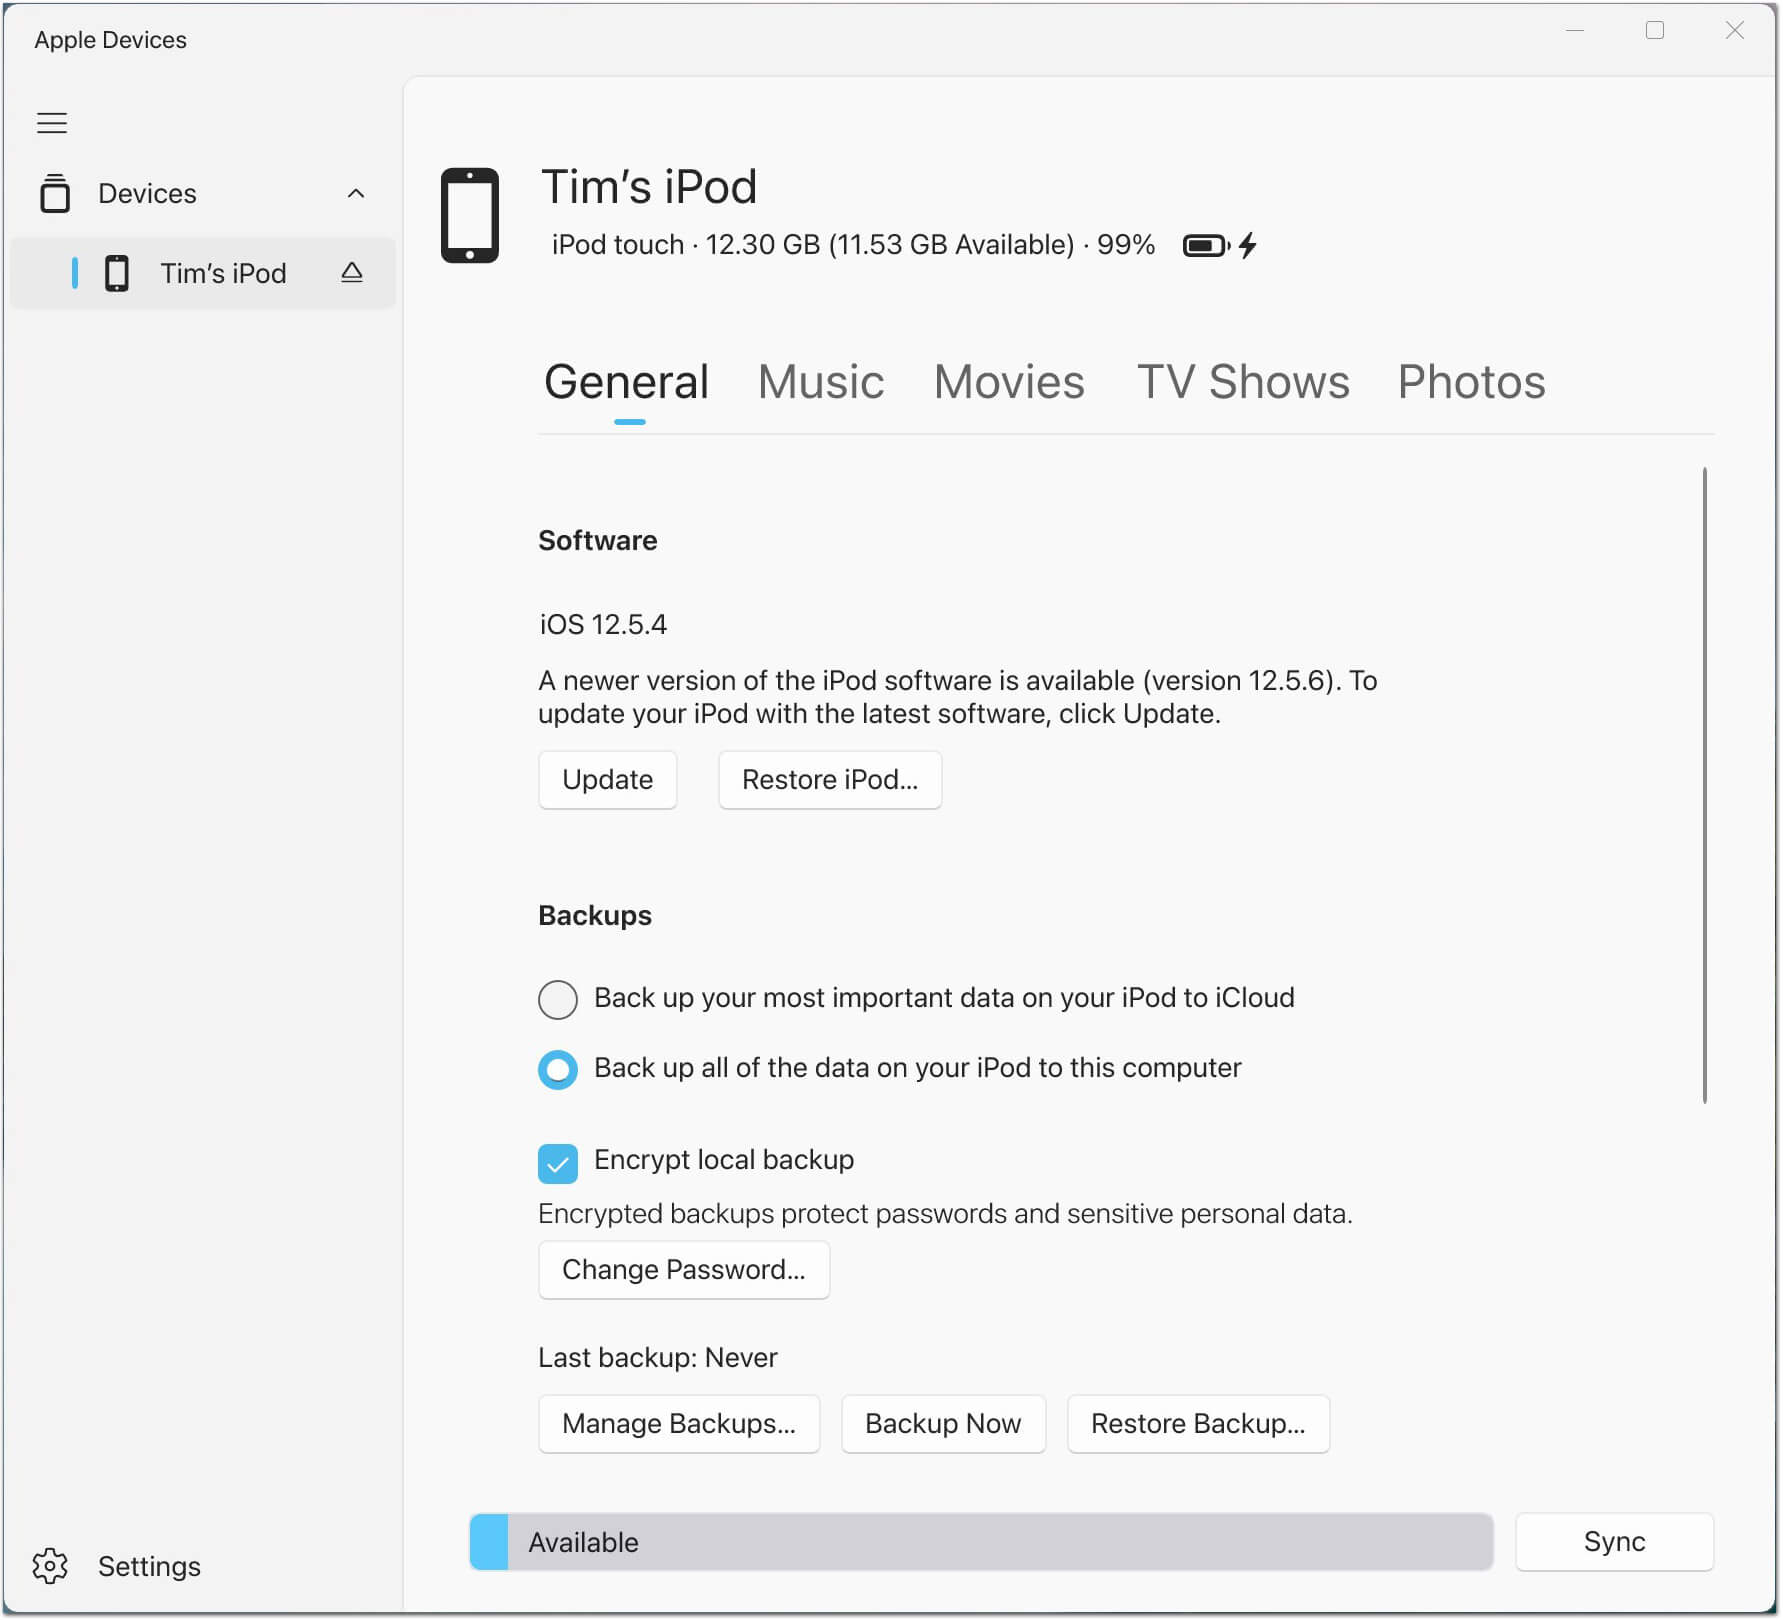This screenshot has width=1783, height=1620.
Task: Switch to the General tab
Action: click(x=627, y=382)
